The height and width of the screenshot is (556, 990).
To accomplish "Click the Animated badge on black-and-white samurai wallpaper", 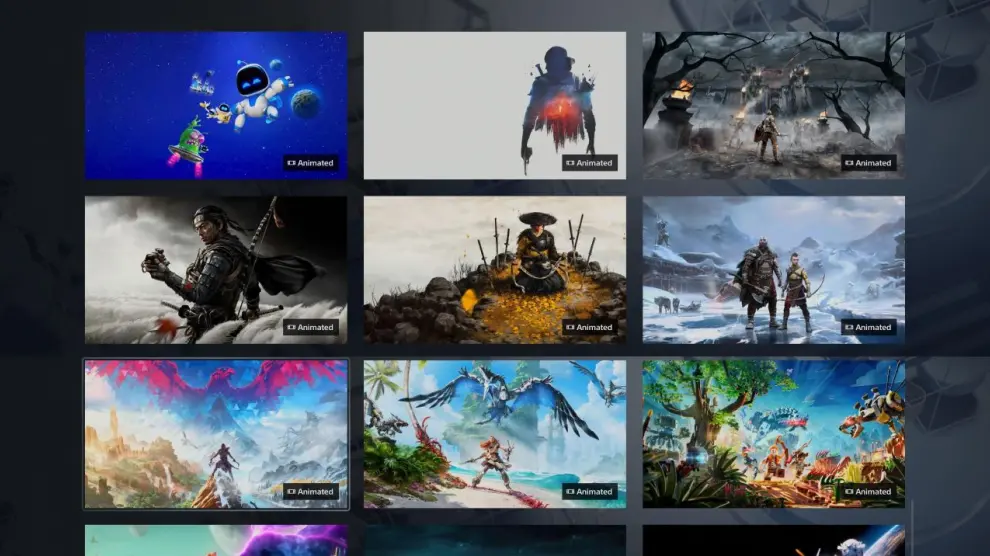I will [x=311, y=327].
